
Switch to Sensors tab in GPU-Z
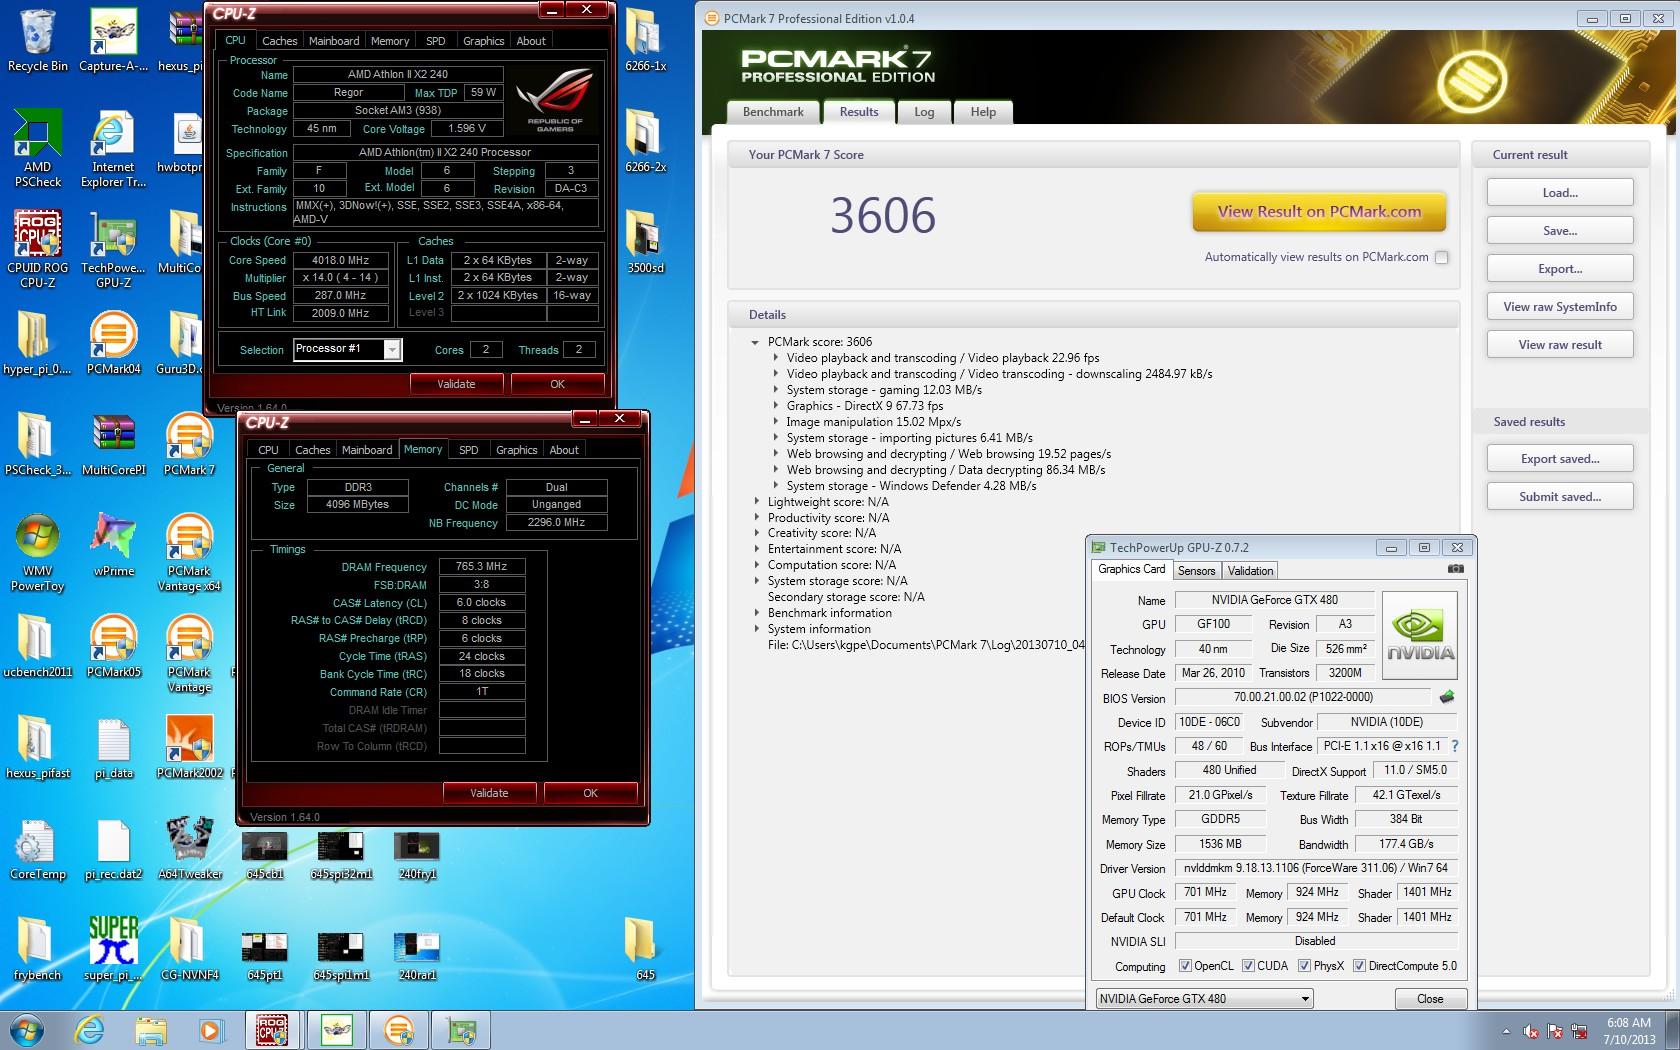point(1196,571)
